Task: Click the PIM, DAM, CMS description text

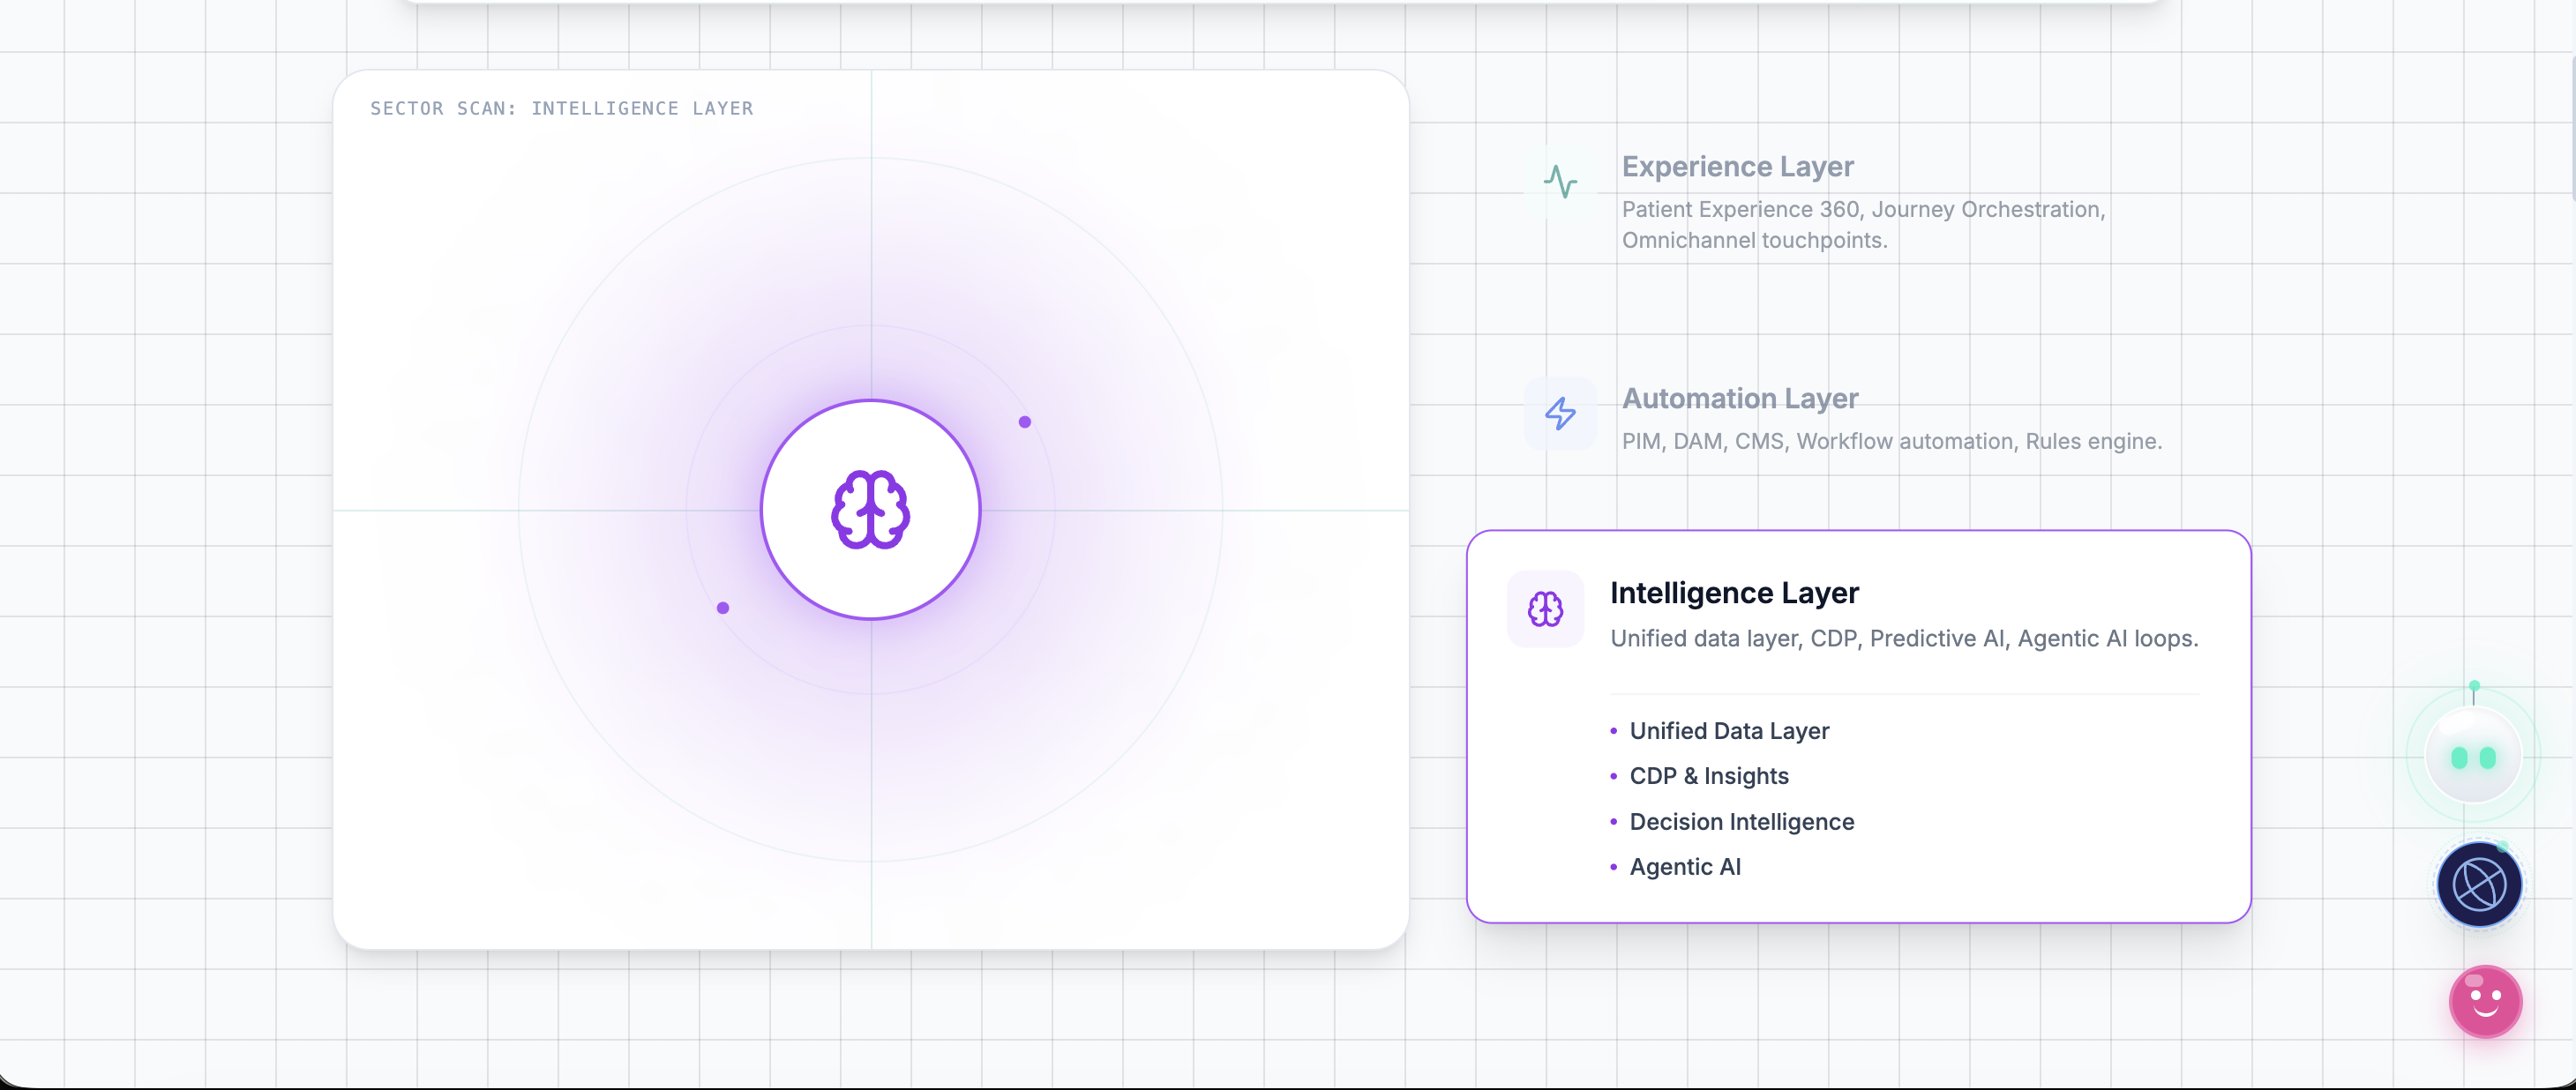Action: coord(1891,442)
